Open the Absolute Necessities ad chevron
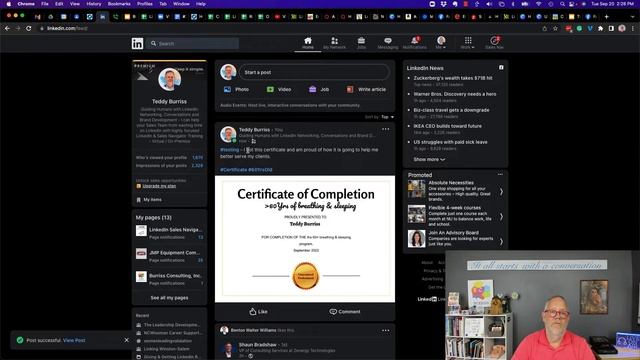This screenshot has height=360, width=640. pos(501,191)
